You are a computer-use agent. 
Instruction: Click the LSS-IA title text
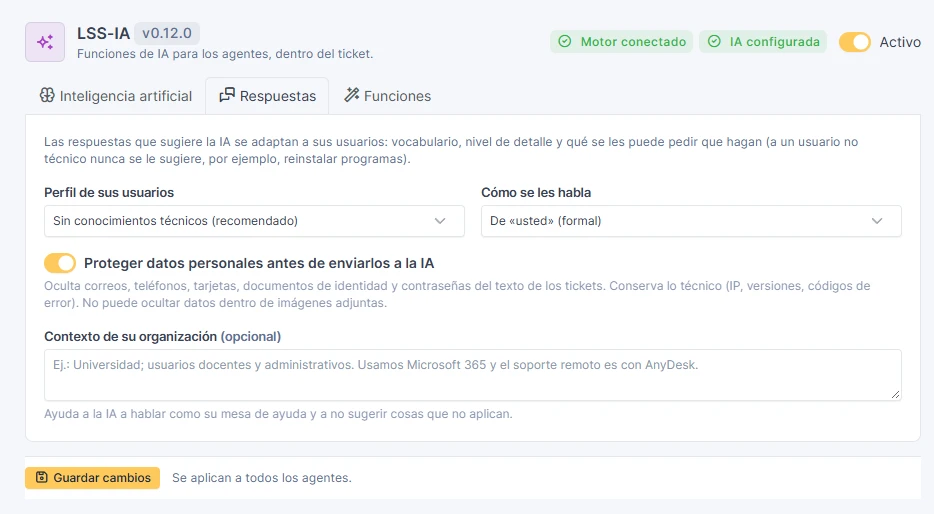[x=103, y=33]
